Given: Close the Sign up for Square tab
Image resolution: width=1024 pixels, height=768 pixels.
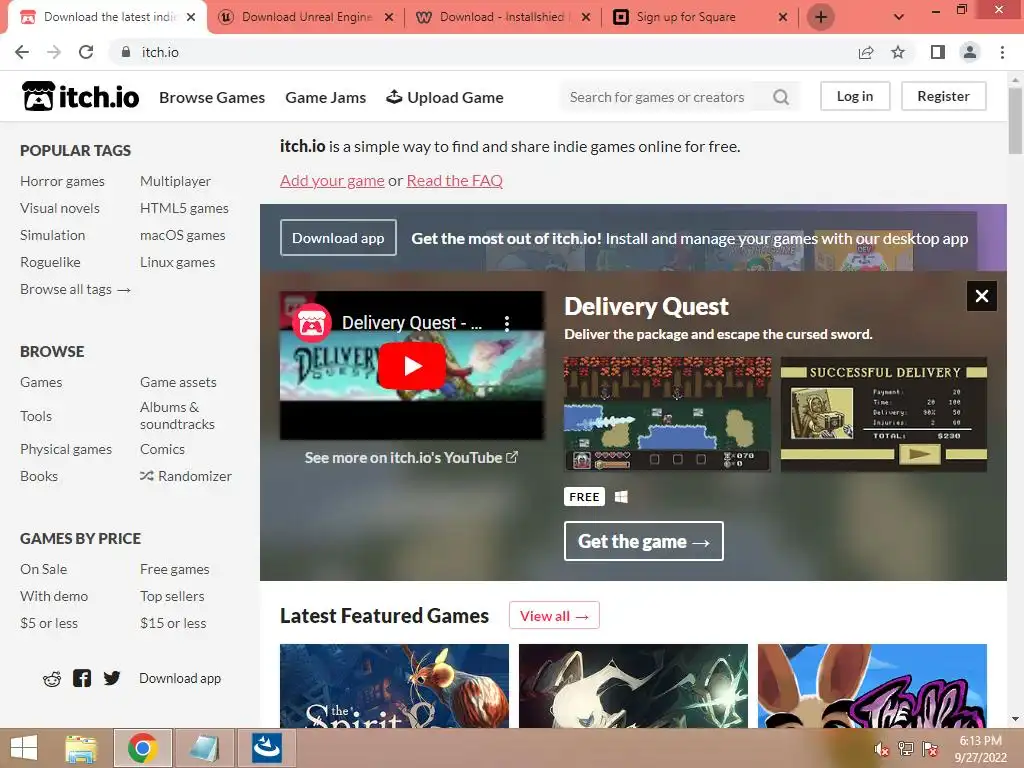Looking at the screenshot, I should (x=783, y=17).
